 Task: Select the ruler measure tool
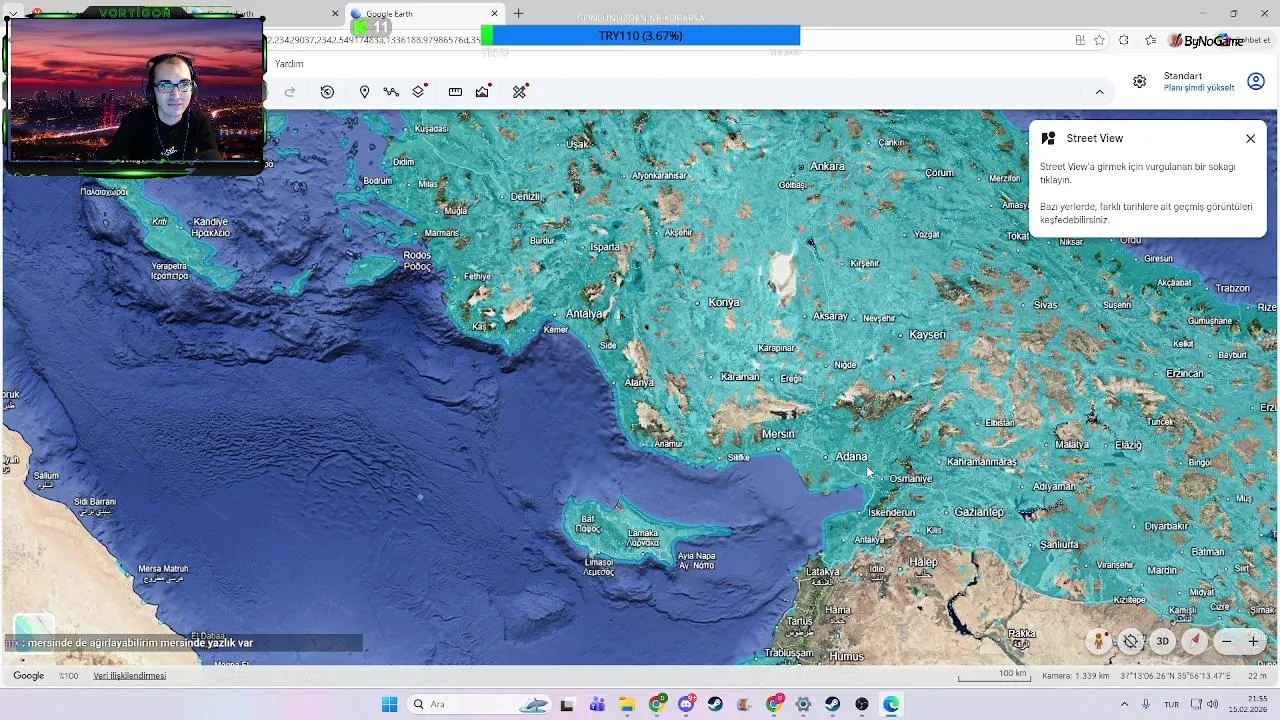coord(455,92)
